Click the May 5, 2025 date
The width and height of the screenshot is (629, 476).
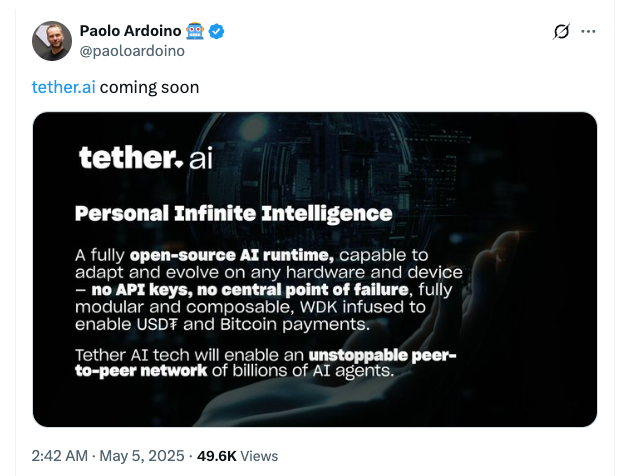143,455
